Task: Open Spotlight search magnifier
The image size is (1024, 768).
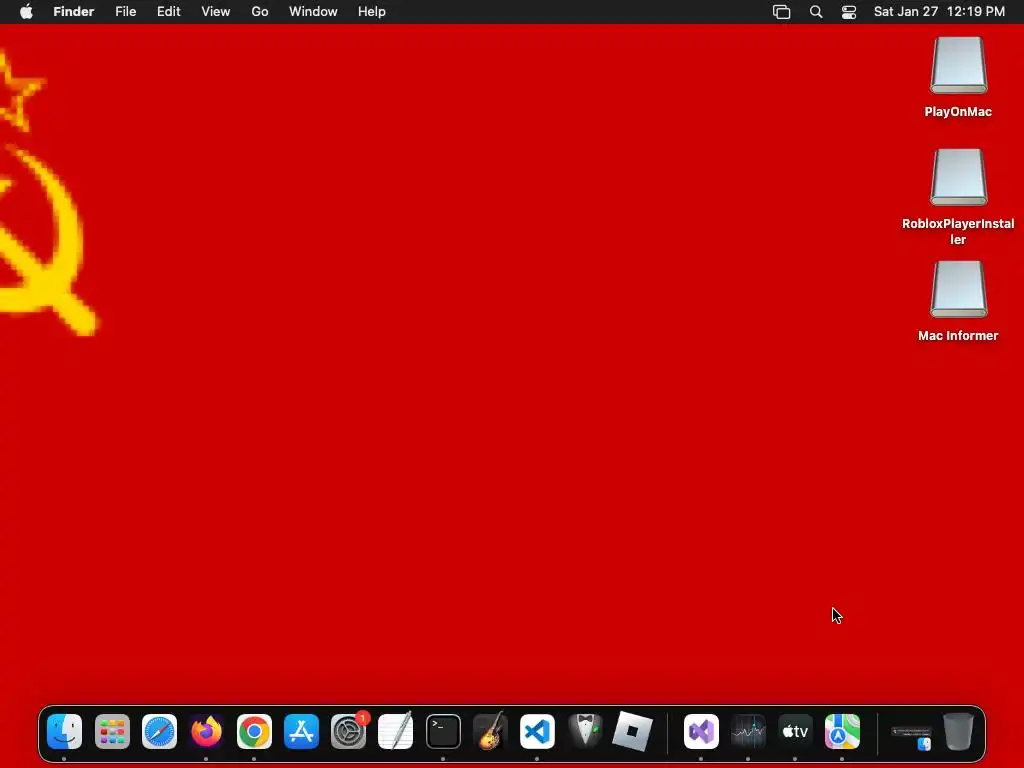Action: pos(816,12)
